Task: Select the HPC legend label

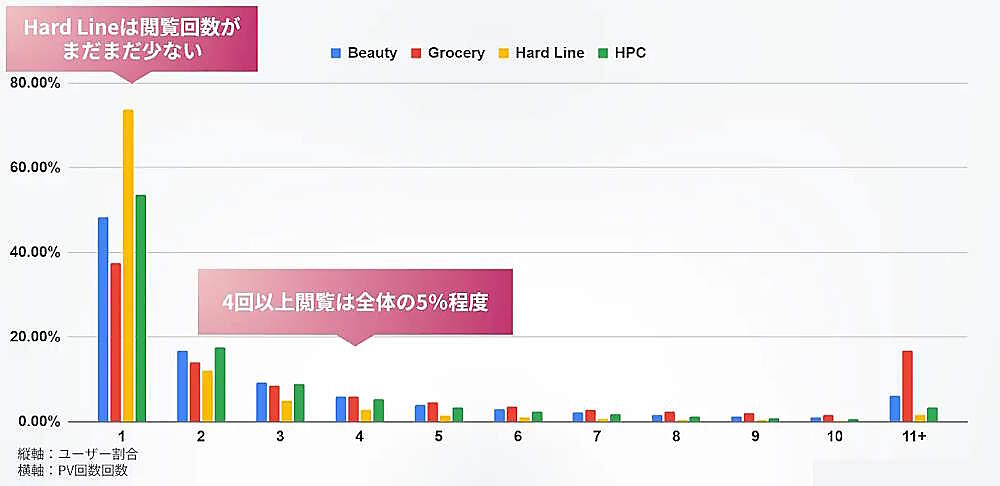Action: (631, 53)
